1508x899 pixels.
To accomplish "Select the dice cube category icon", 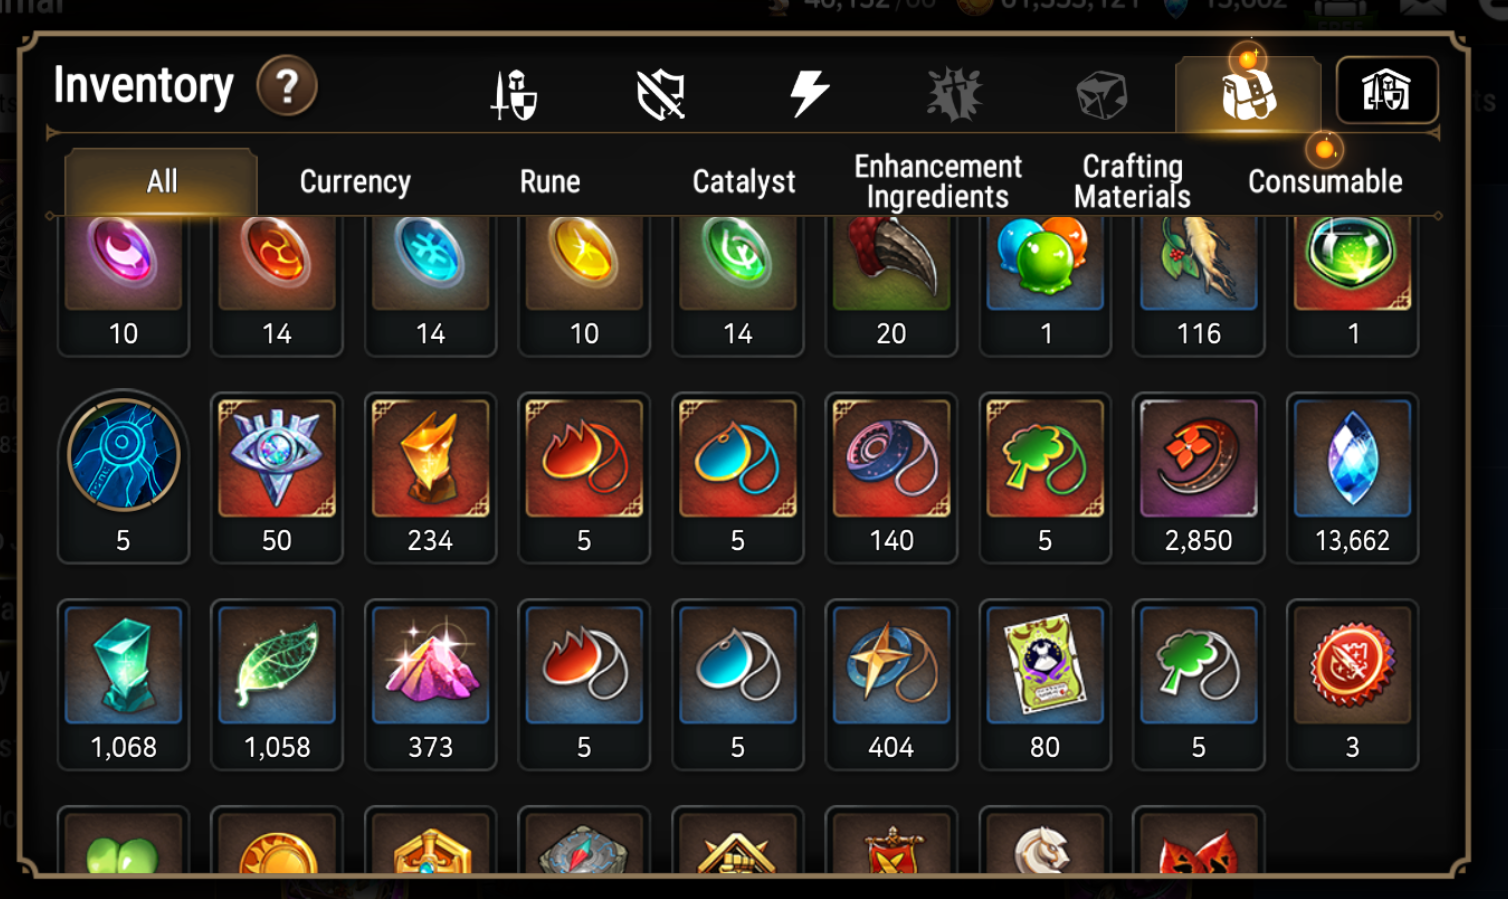I will 1101,95.
